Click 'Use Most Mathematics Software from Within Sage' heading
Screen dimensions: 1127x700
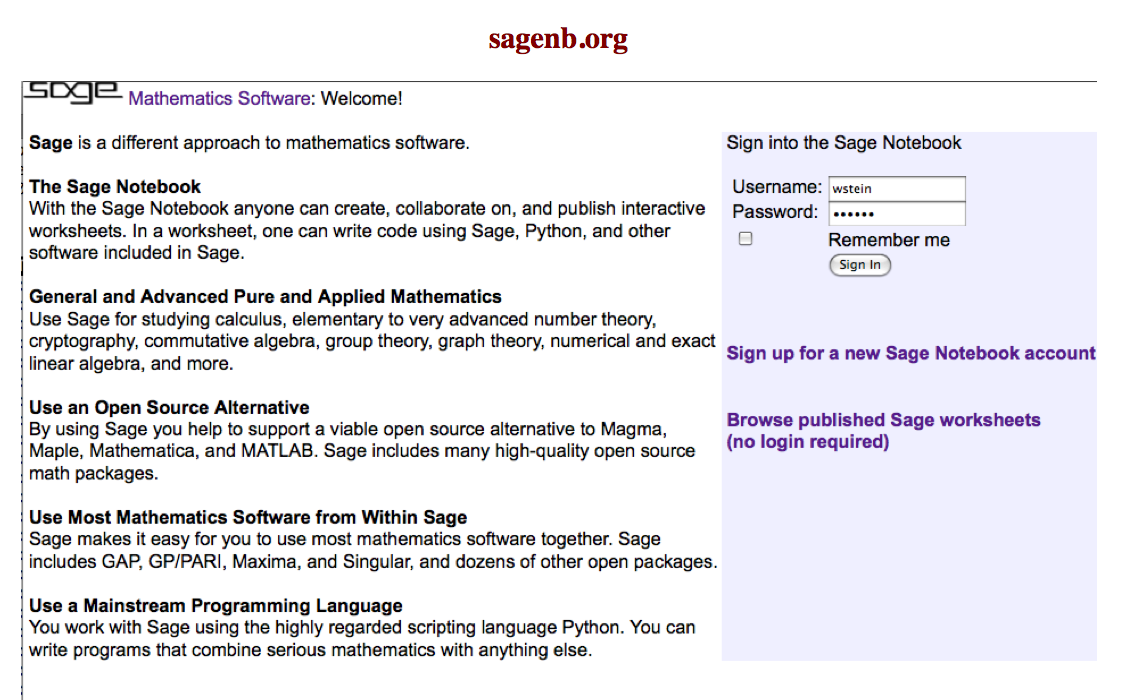[248, 517]
